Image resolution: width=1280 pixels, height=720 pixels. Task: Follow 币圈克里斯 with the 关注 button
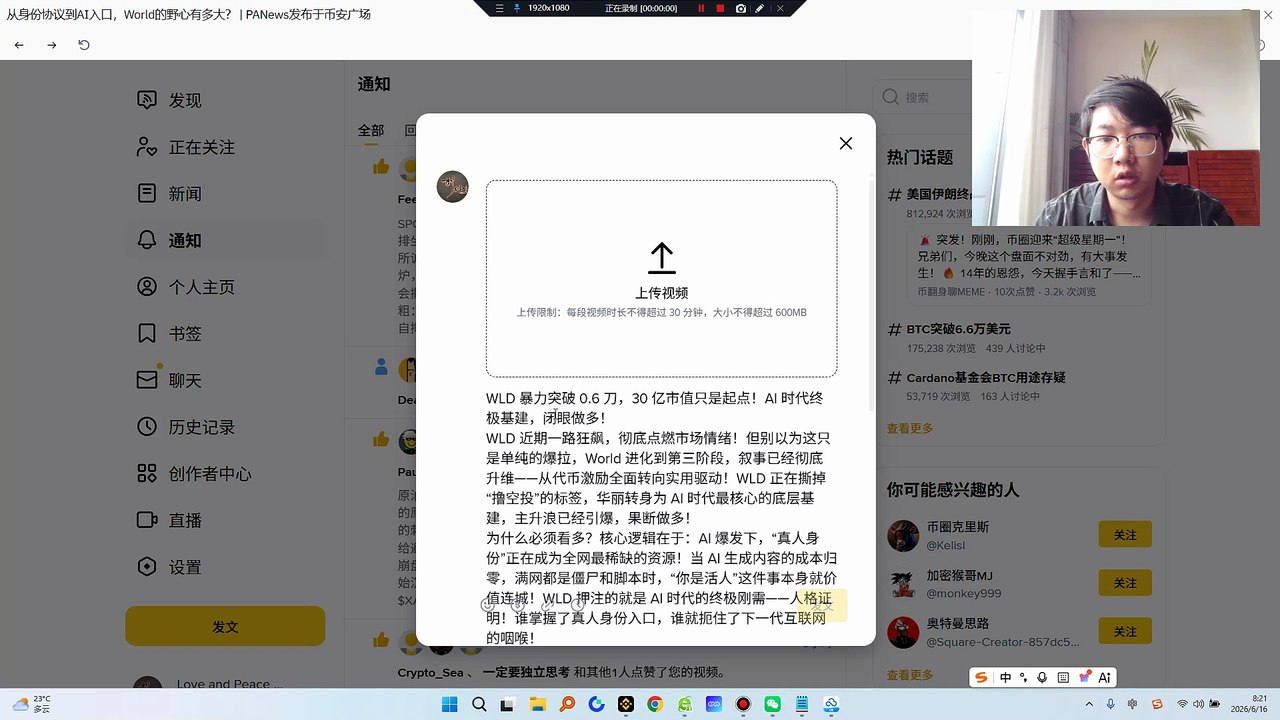(1125, 535)
